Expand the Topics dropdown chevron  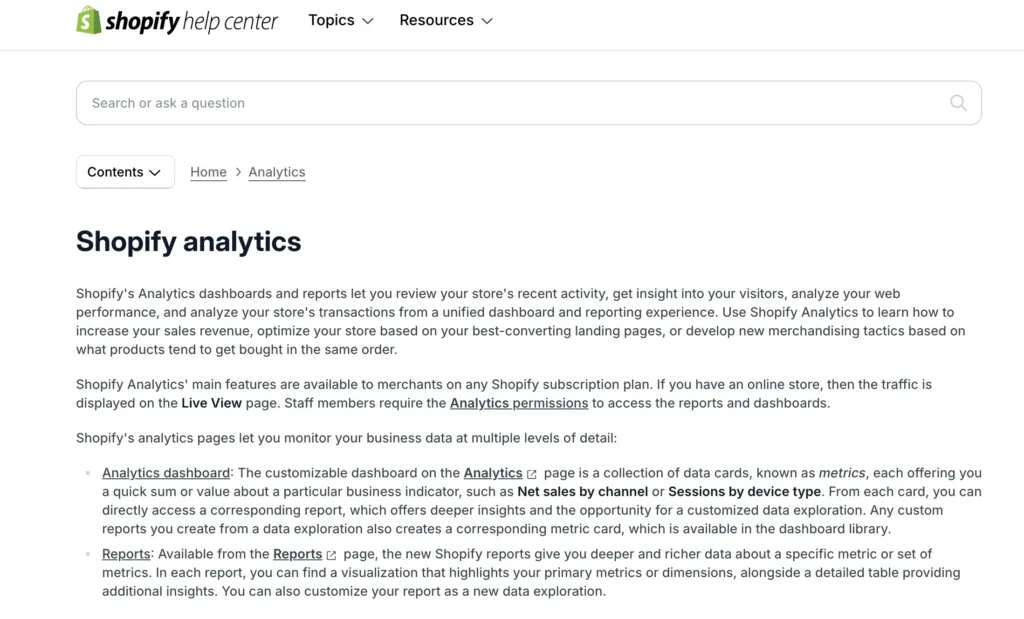pyautogui.click(x=367, y=20)
